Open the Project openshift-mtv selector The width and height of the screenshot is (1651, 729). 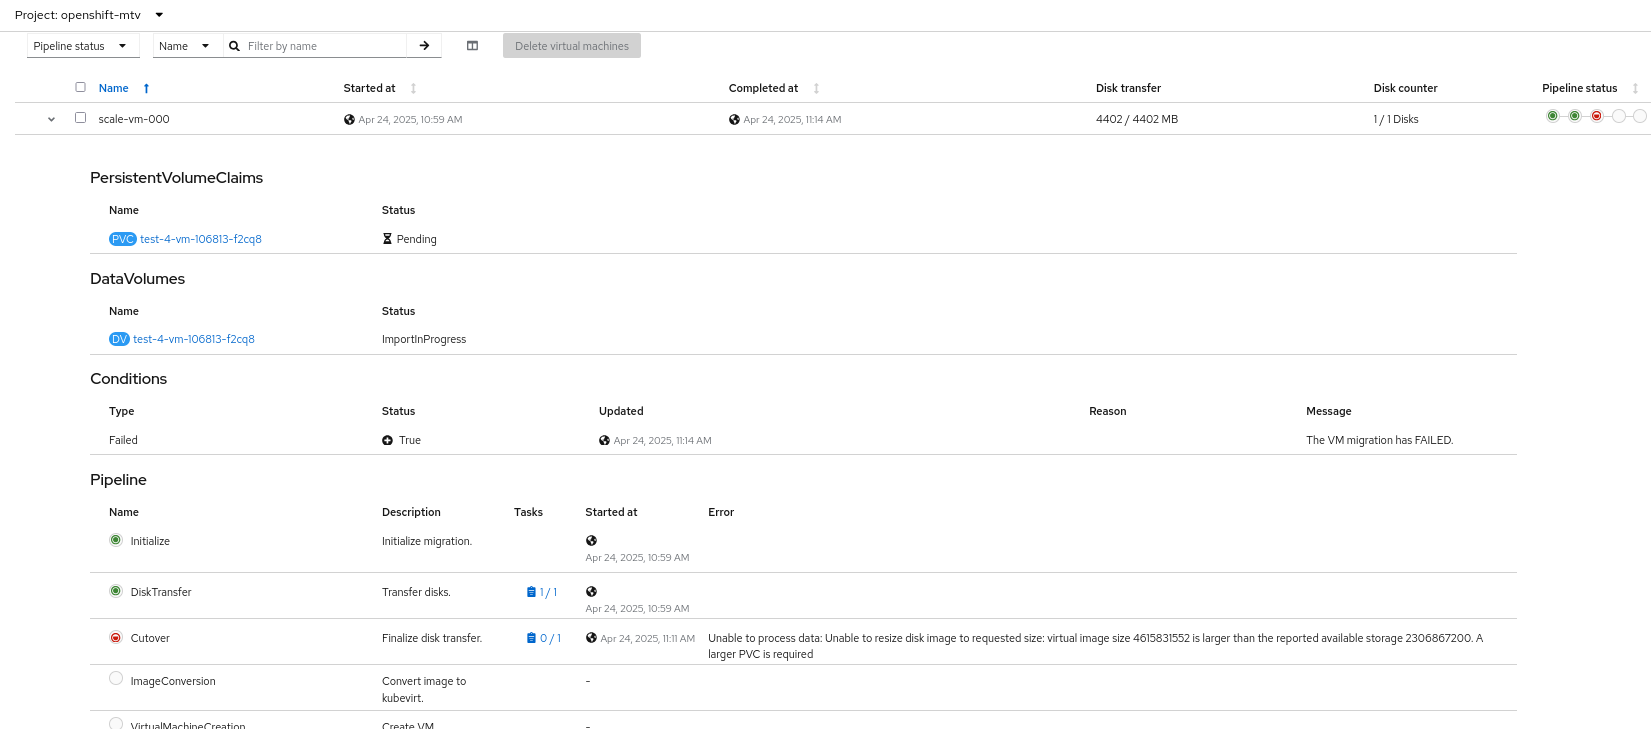click(89, 15)
